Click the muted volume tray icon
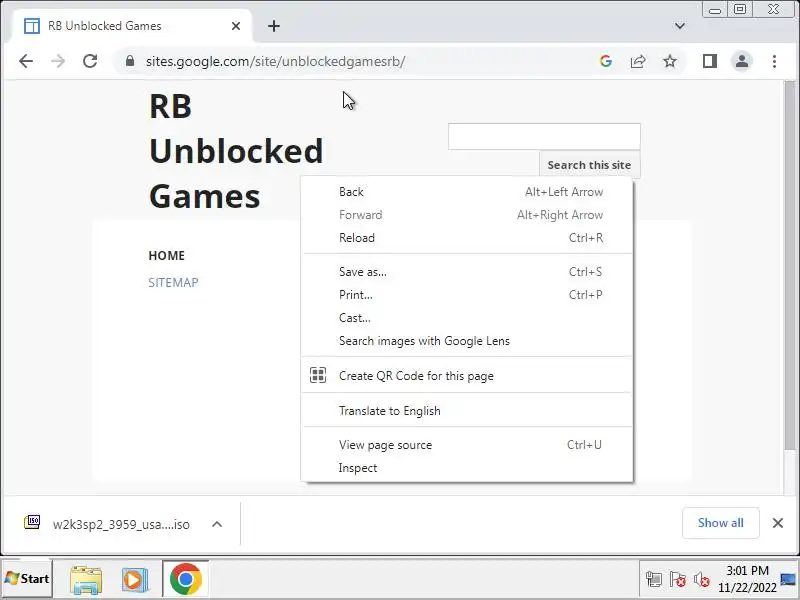Screen dimensions: 800x600 702,580
